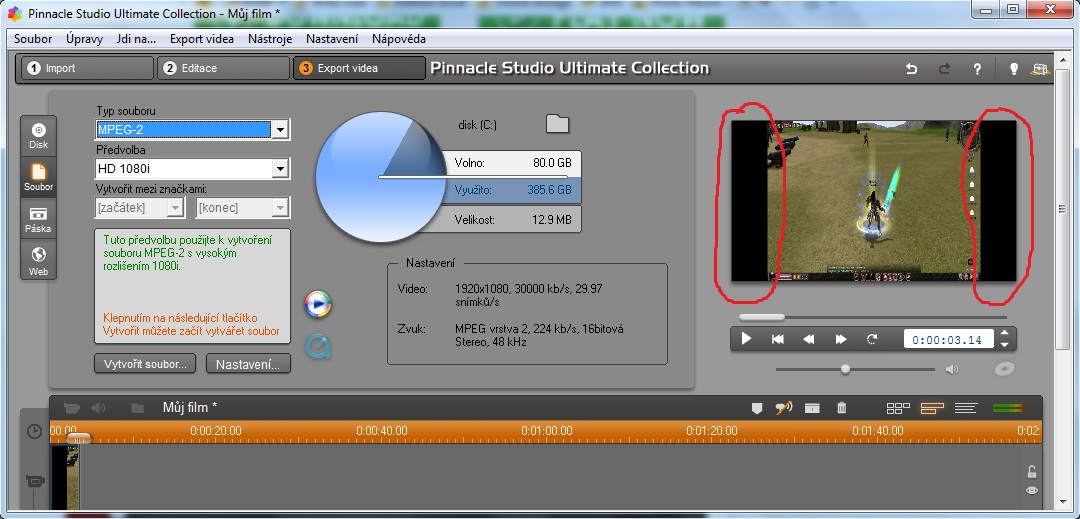The width and height of the screenshot is (1080, 519).
Task: Click the clip properties card icon
Action: [812, 408]
